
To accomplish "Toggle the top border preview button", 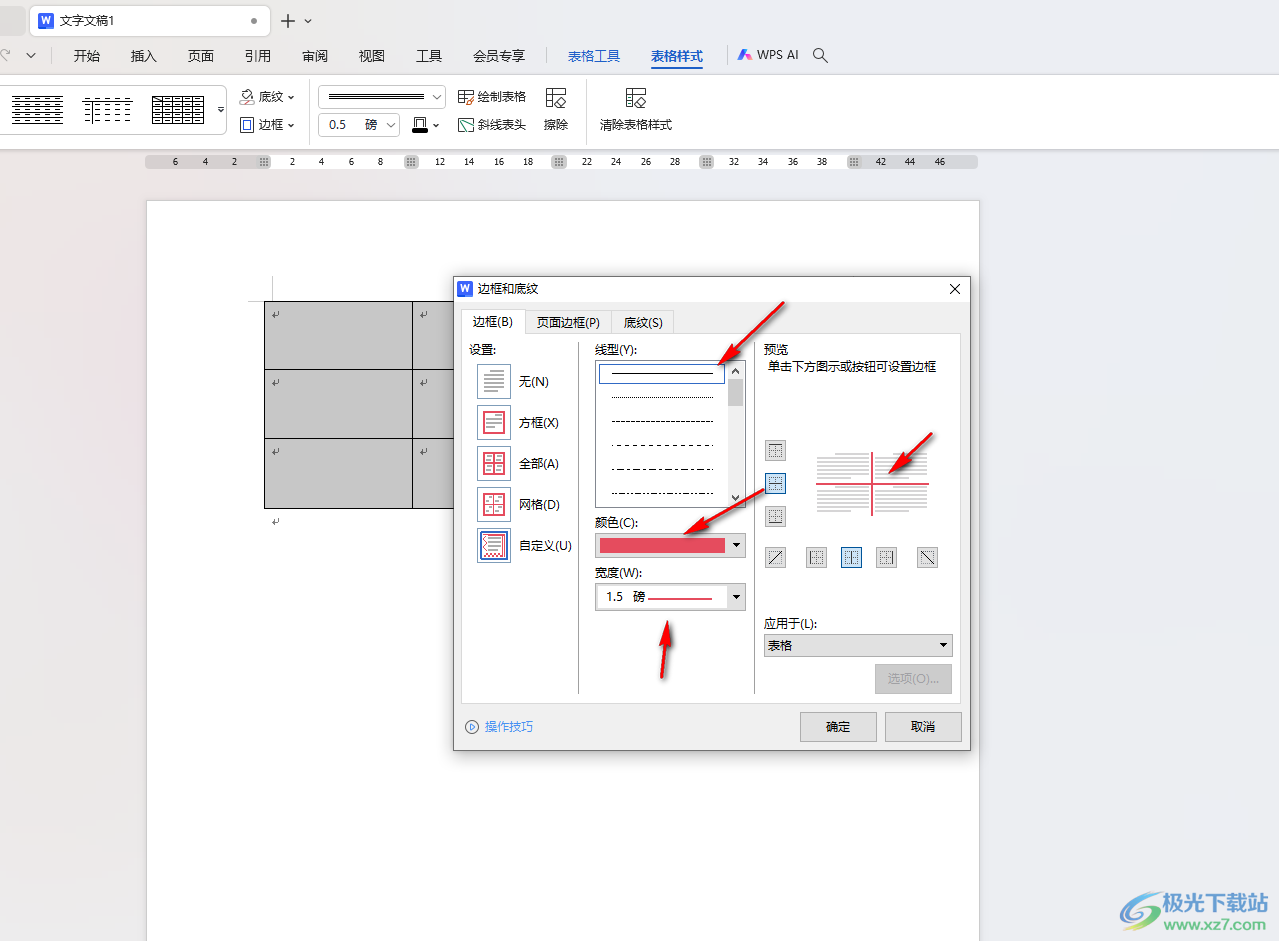I will tap(775, 451).
